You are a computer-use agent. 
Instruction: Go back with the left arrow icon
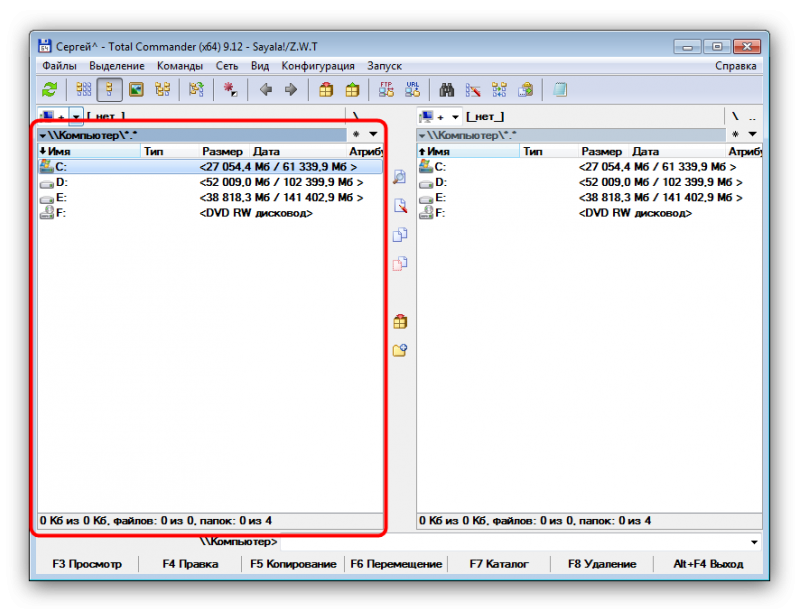pos(265,90)
